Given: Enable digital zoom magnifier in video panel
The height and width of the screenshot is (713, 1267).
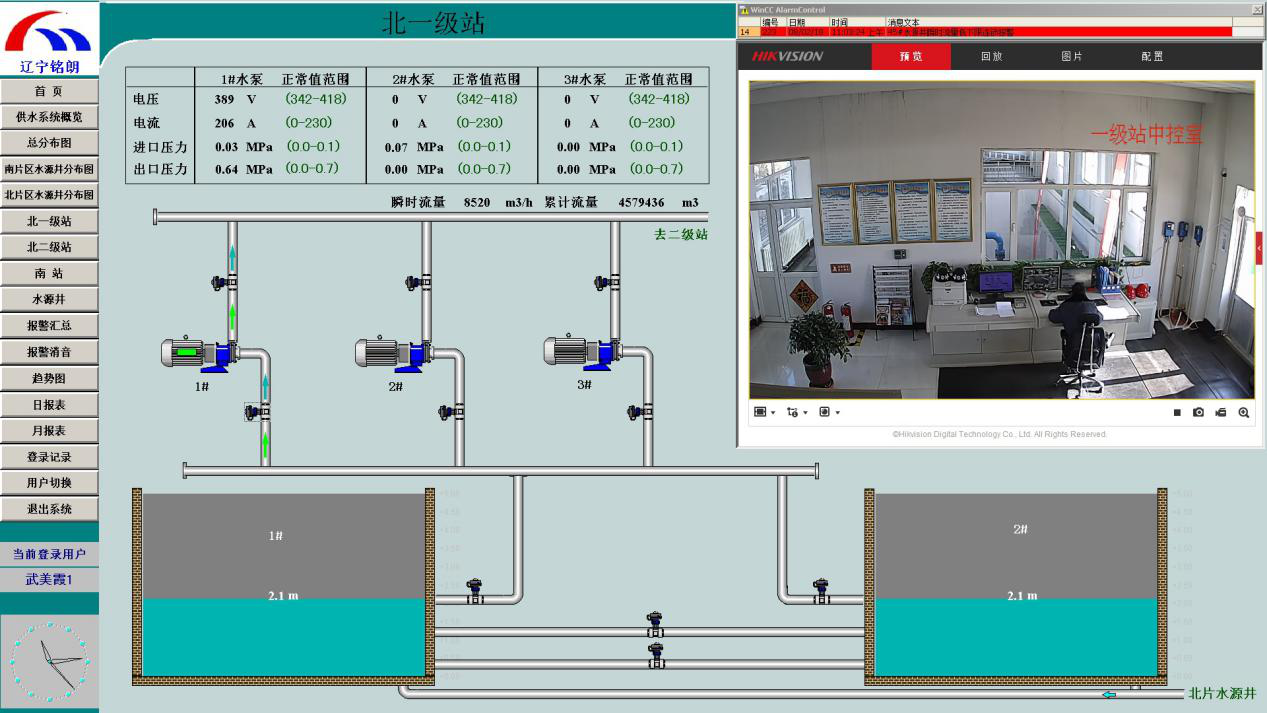Looking at the screenshot, I should click(1244, 412).
